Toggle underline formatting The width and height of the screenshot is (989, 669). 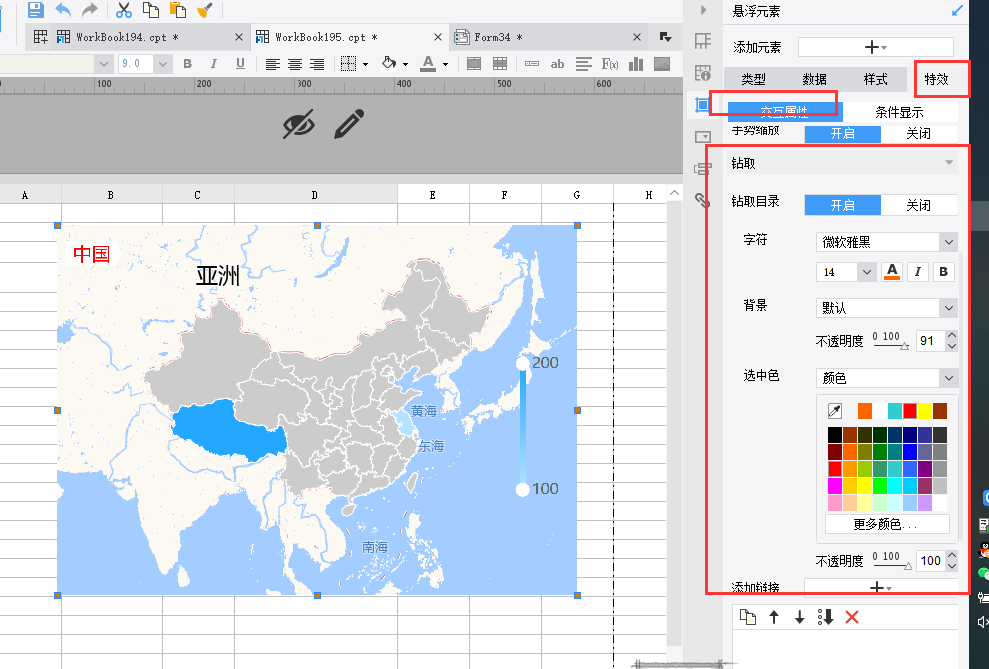coord(240,64)
